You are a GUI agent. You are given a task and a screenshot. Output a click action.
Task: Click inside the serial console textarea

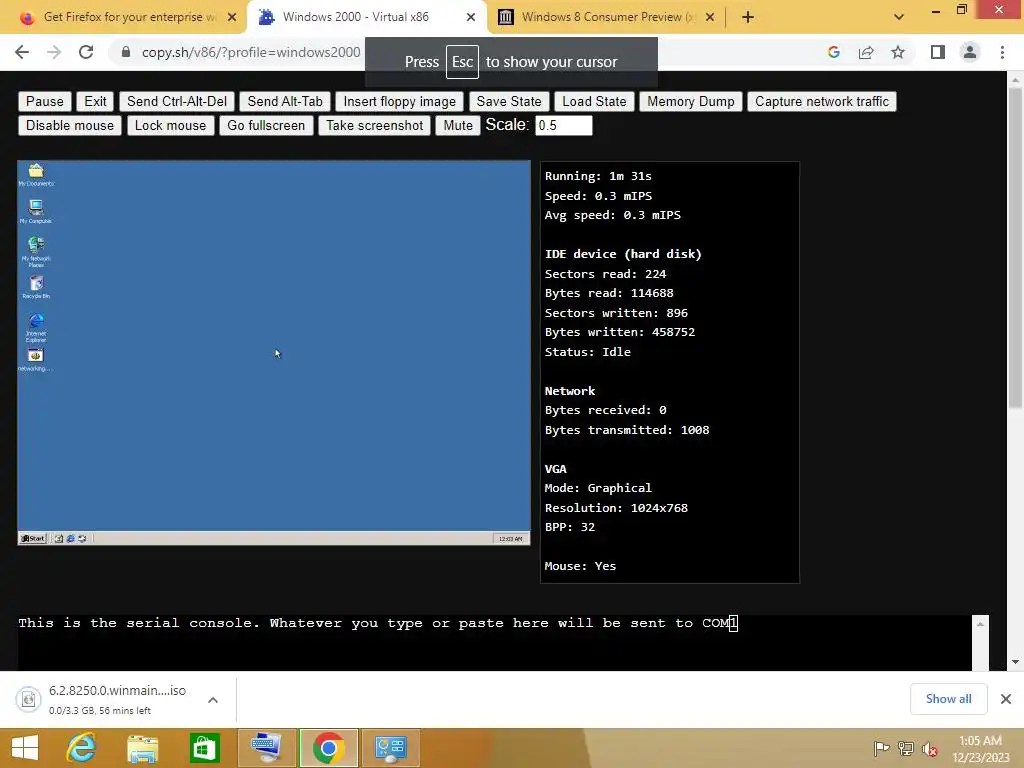click(x=494, y=643)
